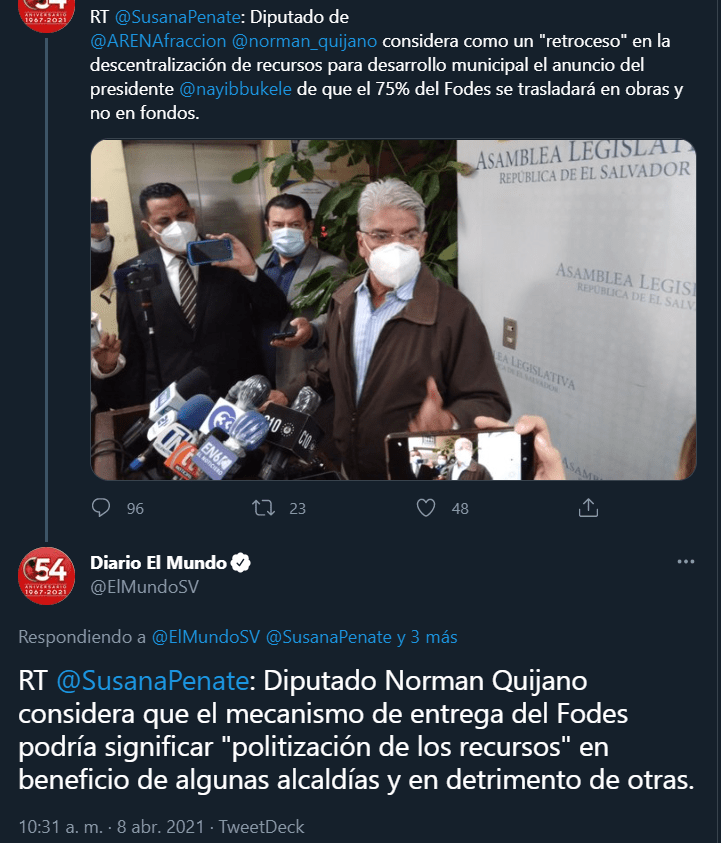Expand the 'y 3 más' repliers list
721x843 pixels.
pyautogui.click(x=427, y=637)
